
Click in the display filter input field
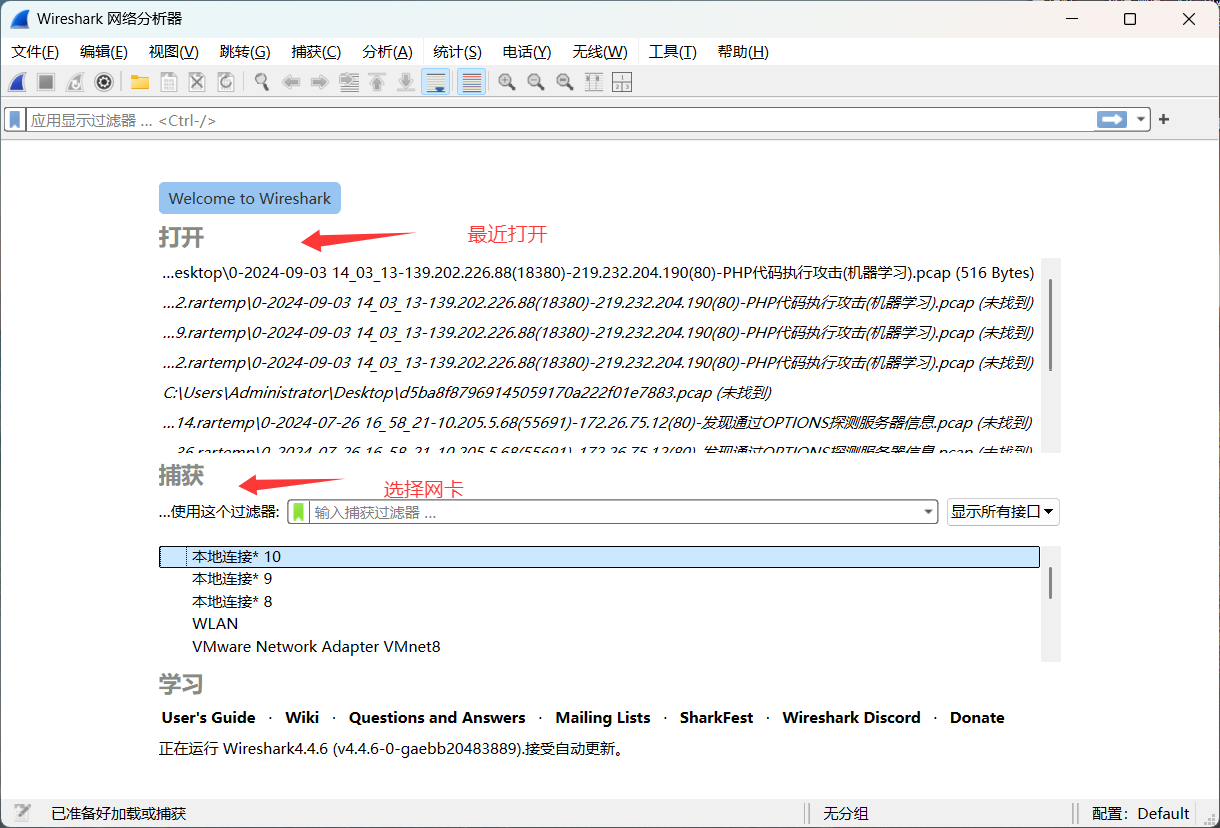pyautogui.click(x=560, y=120)
